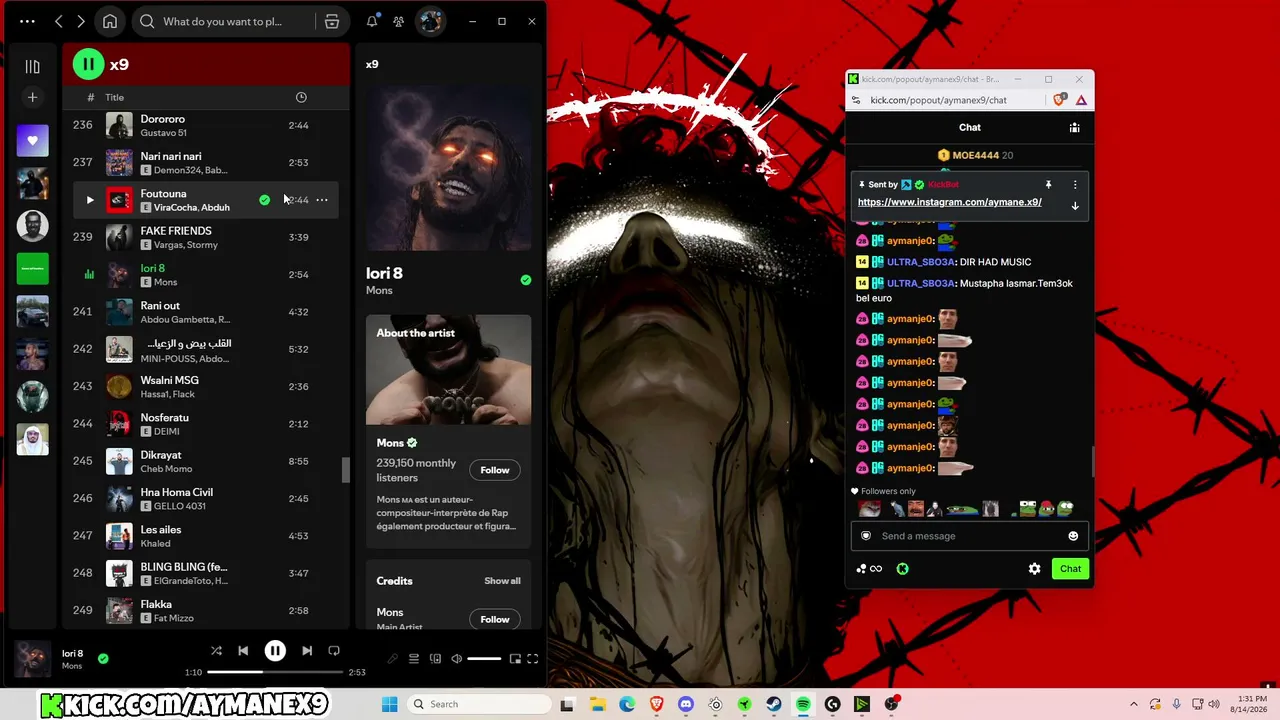This screenshot has width=1280, height=720.
Task: Create a new playlist with plus icon
Action: (32, 97)
